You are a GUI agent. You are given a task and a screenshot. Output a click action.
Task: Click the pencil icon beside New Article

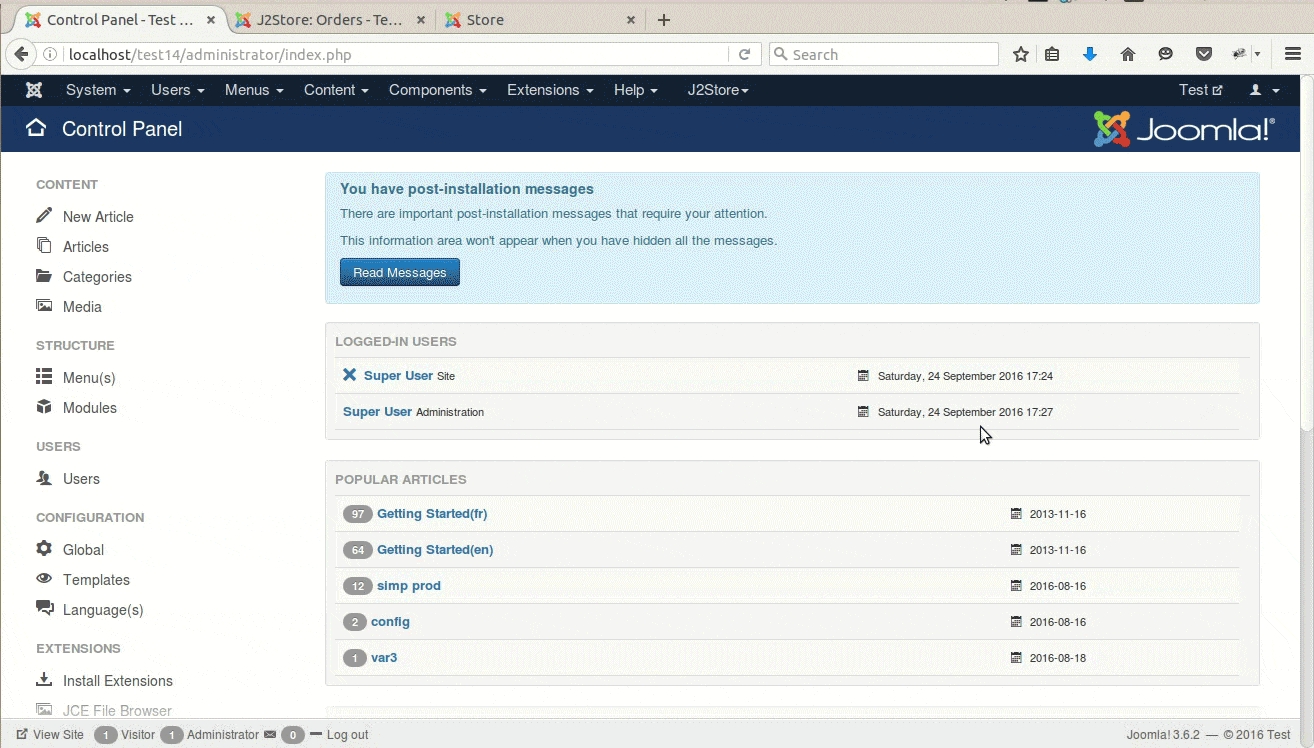[44, 216]
